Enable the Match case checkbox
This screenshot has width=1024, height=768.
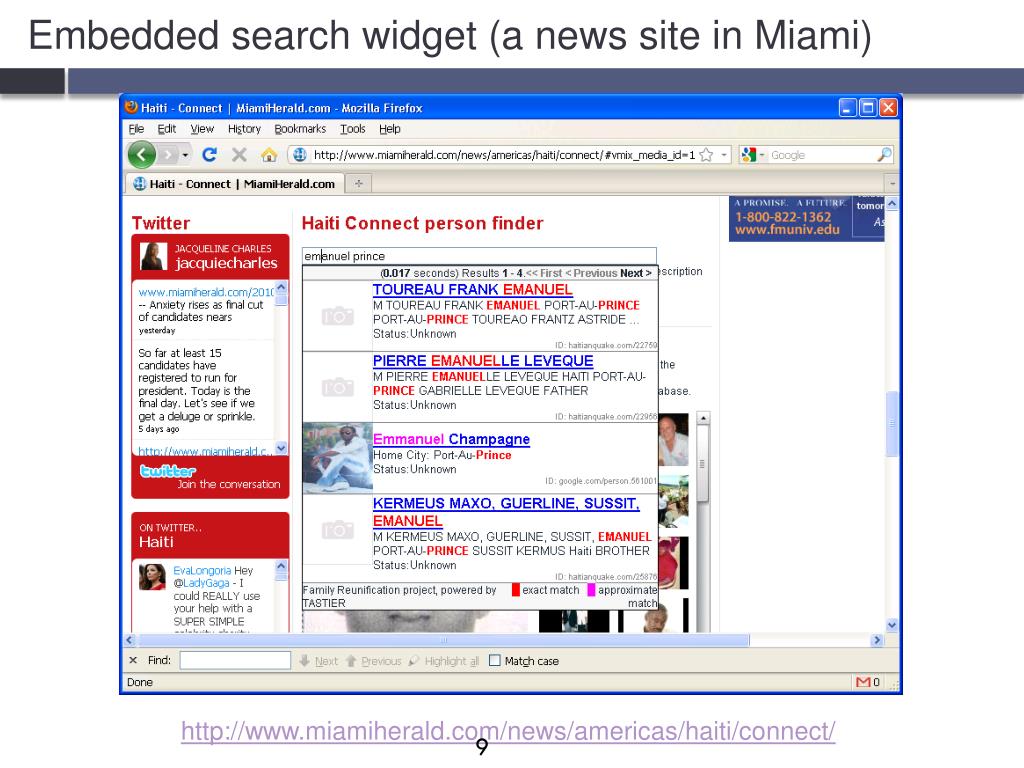tap(495, 660)
